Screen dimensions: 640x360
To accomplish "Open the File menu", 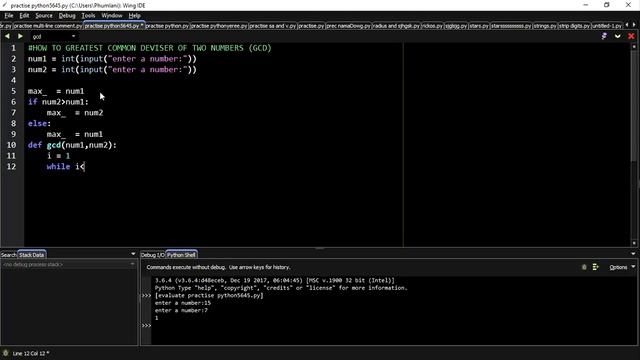I will pyautogui.click(x=9, y=16).
